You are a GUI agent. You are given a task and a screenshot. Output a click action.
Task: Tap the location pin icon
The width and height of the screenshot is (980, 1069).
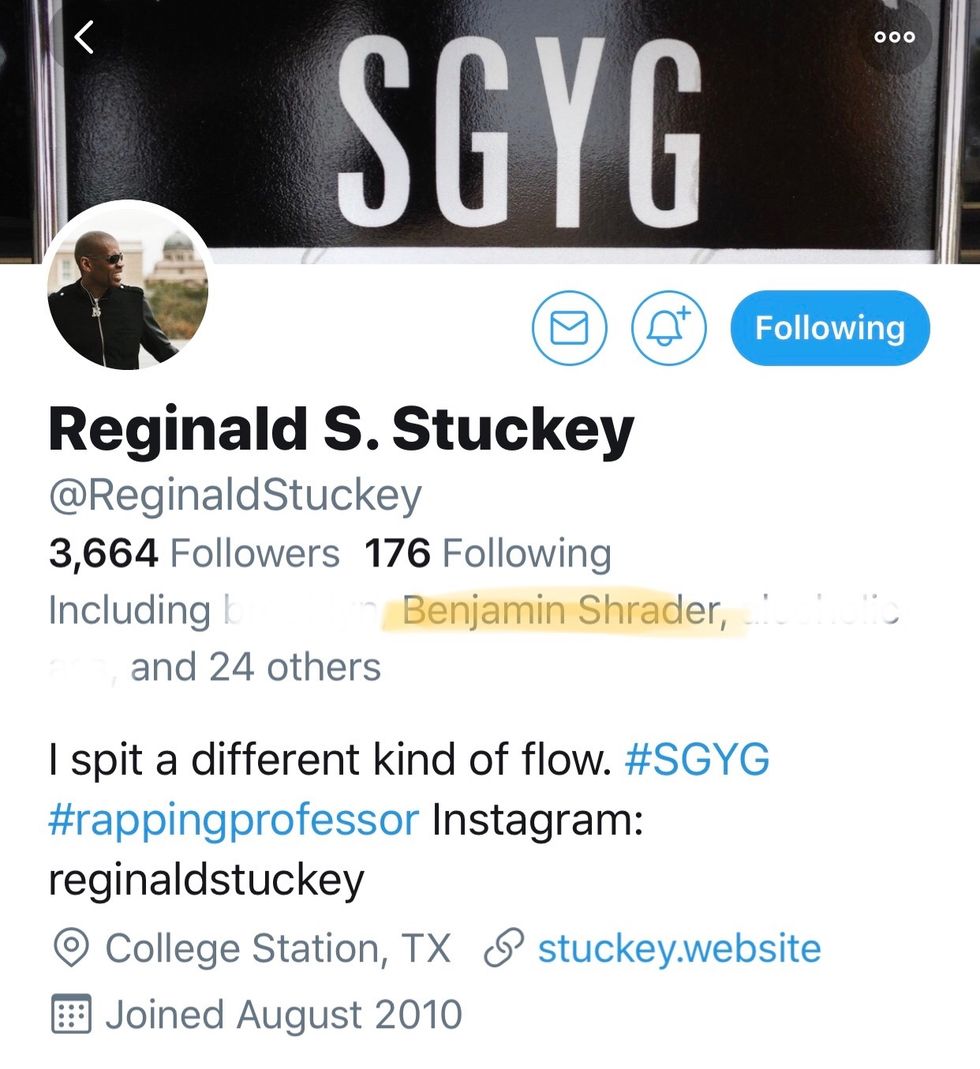[70, 948]
